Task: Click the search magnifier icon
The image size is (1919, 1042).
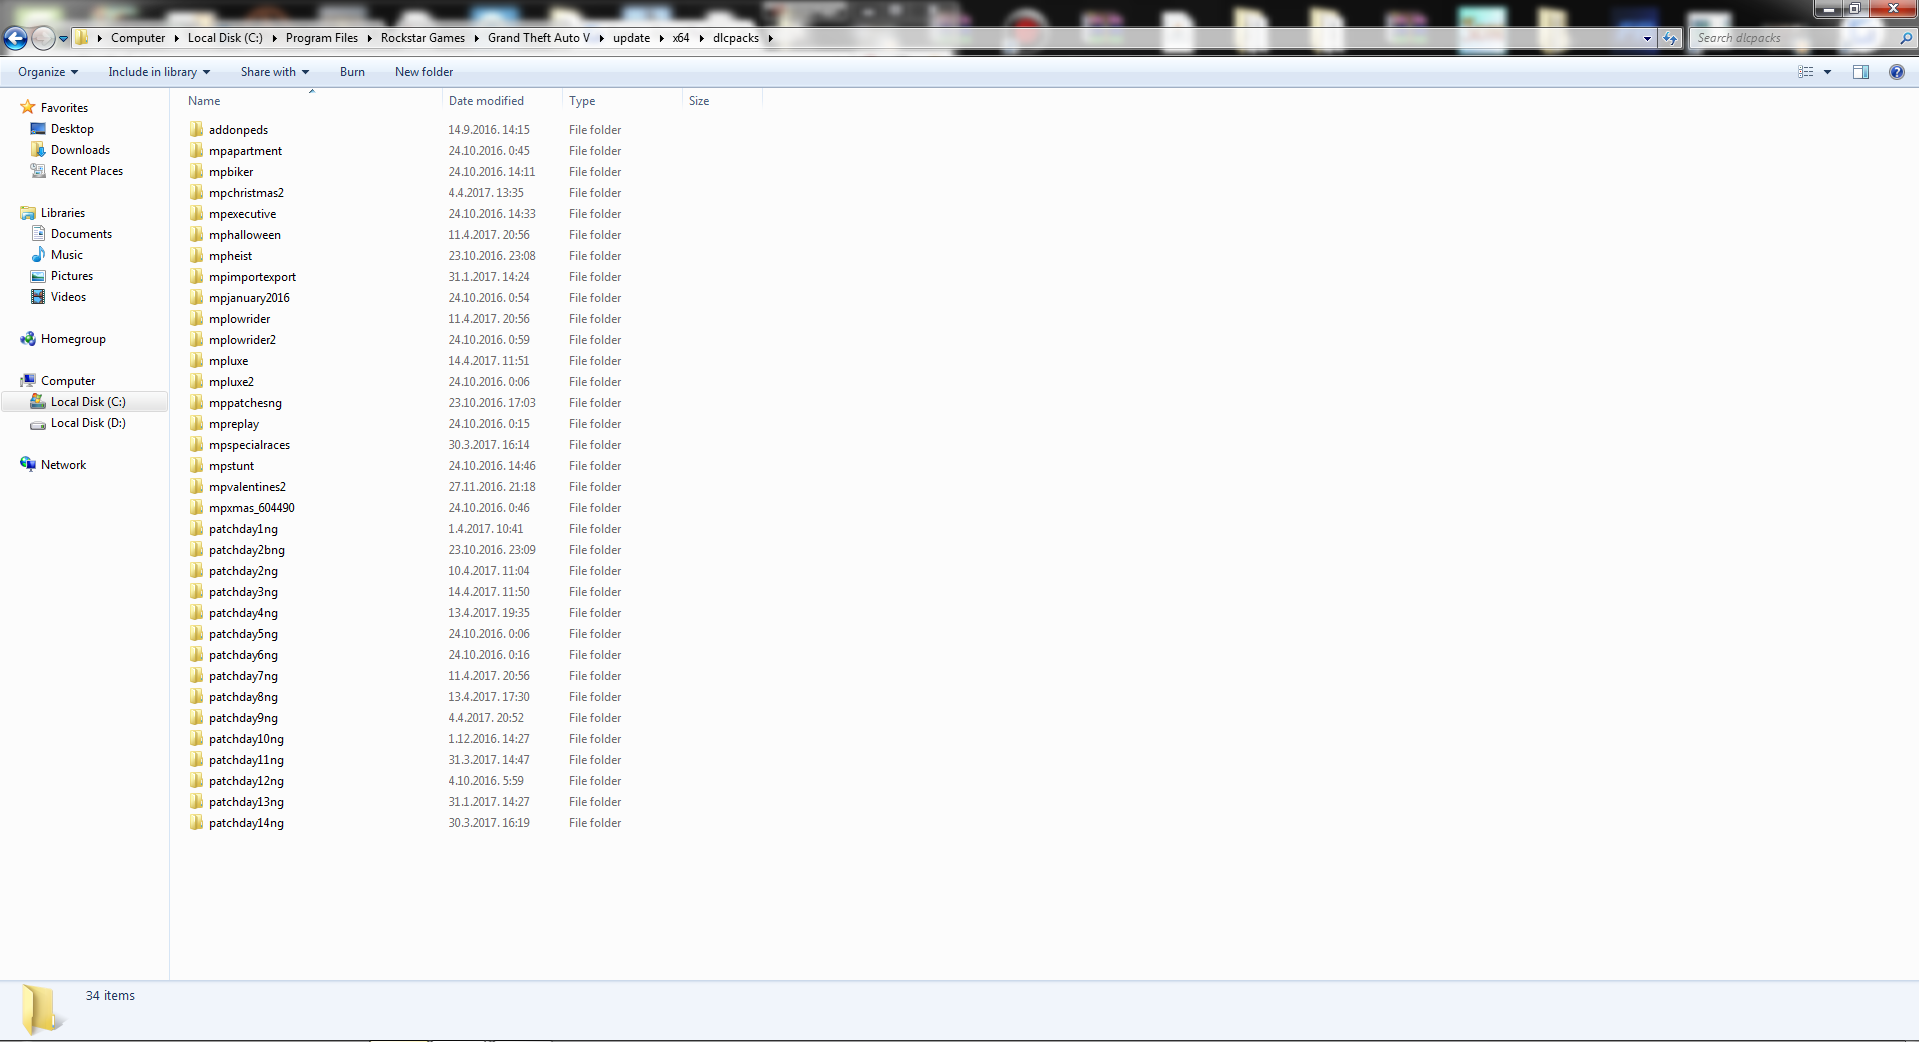Action: coord(1905,38)
